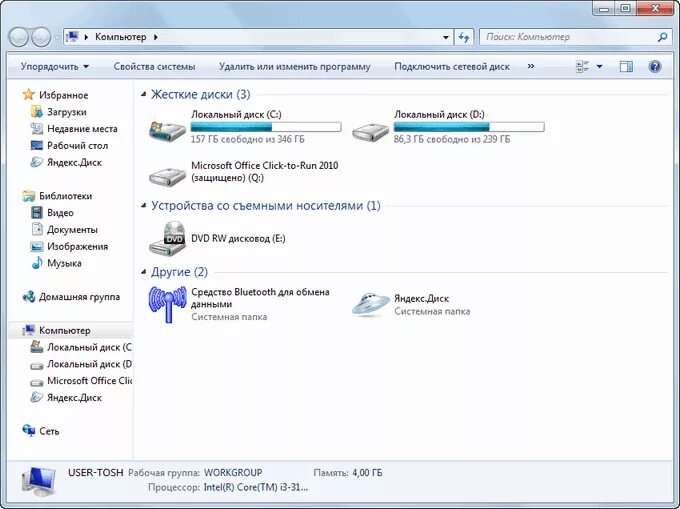Open the view options dropdown arrow

point(599,66)
